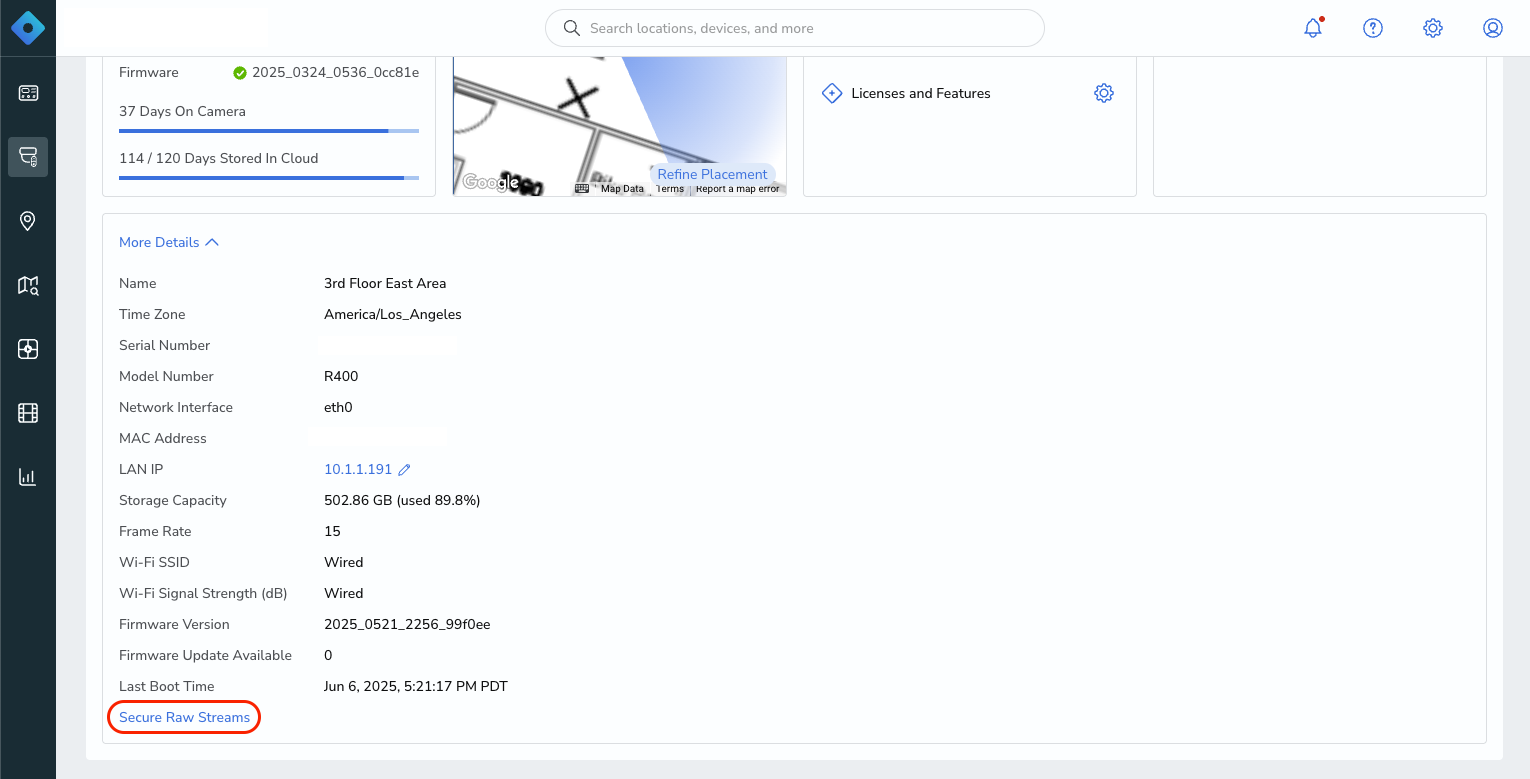Click the America/Los_Angeles time zone value
Image resolution: width=1530 pixels, height=779 pixels.
[x=393, y=314]
